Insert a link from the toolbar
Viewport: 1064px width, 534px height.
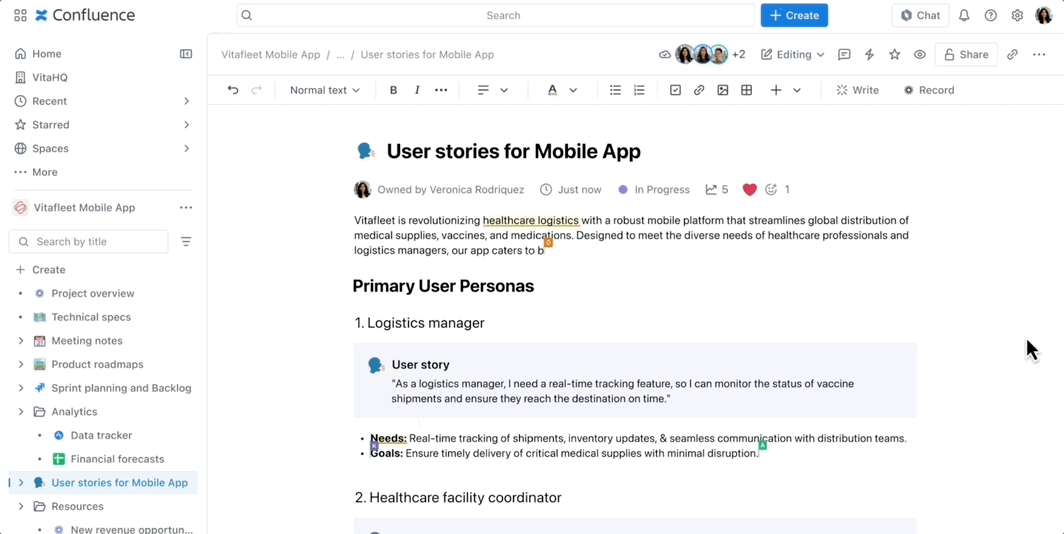(x=699, y=90)
